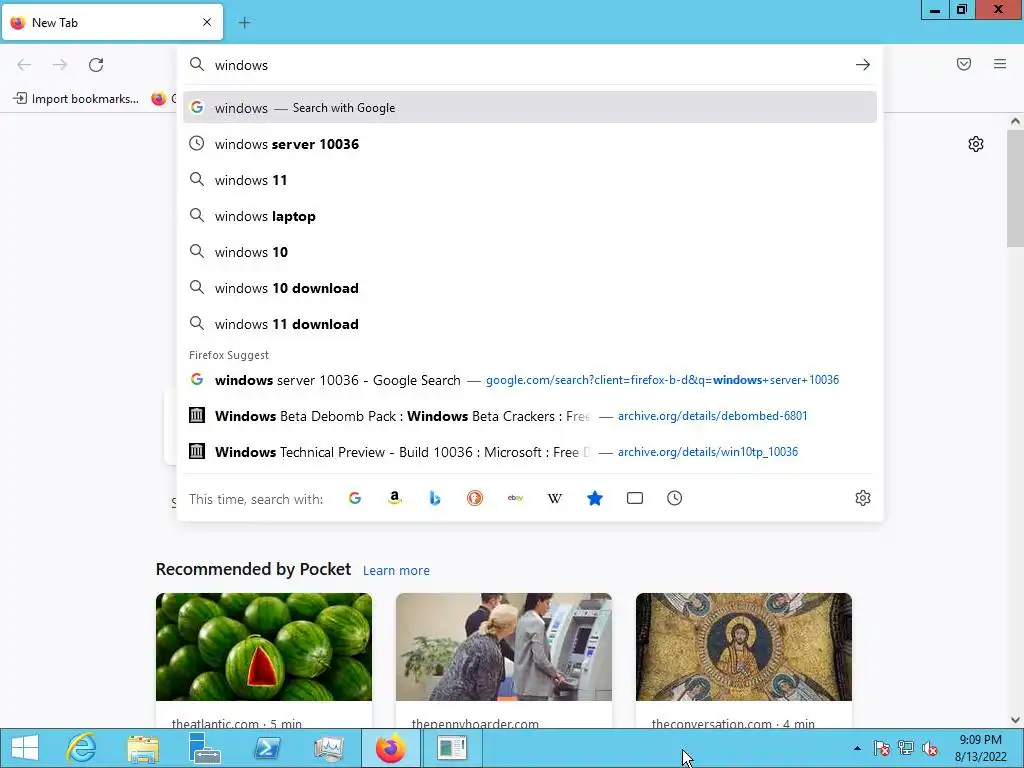Click the network tray icon
The height and width of the screenshot is (768, 1024).
pyautogui.click(x=906, y=748)
